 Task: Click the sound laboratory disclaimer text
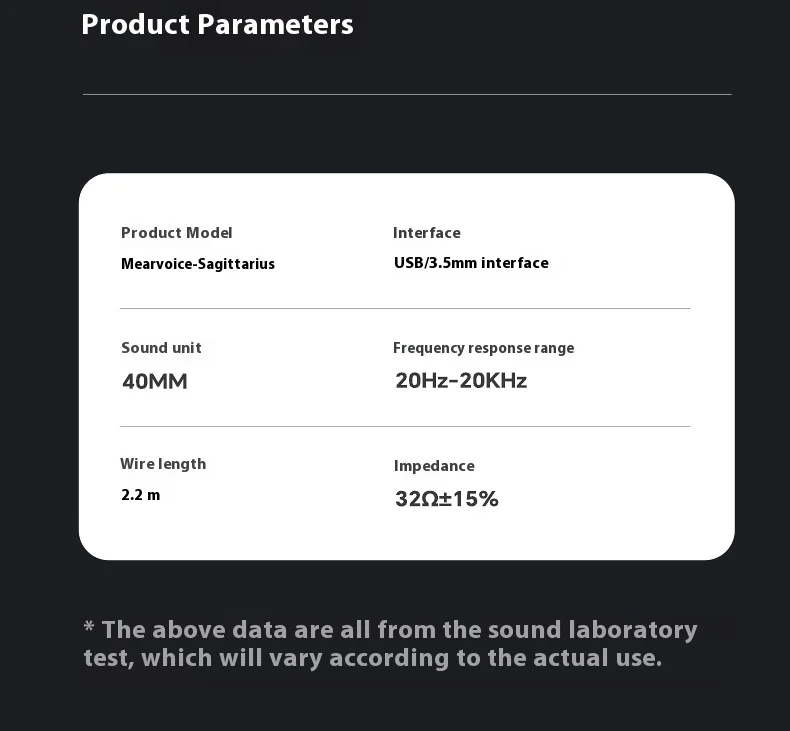pyautogui.click(x=390, y=644)
